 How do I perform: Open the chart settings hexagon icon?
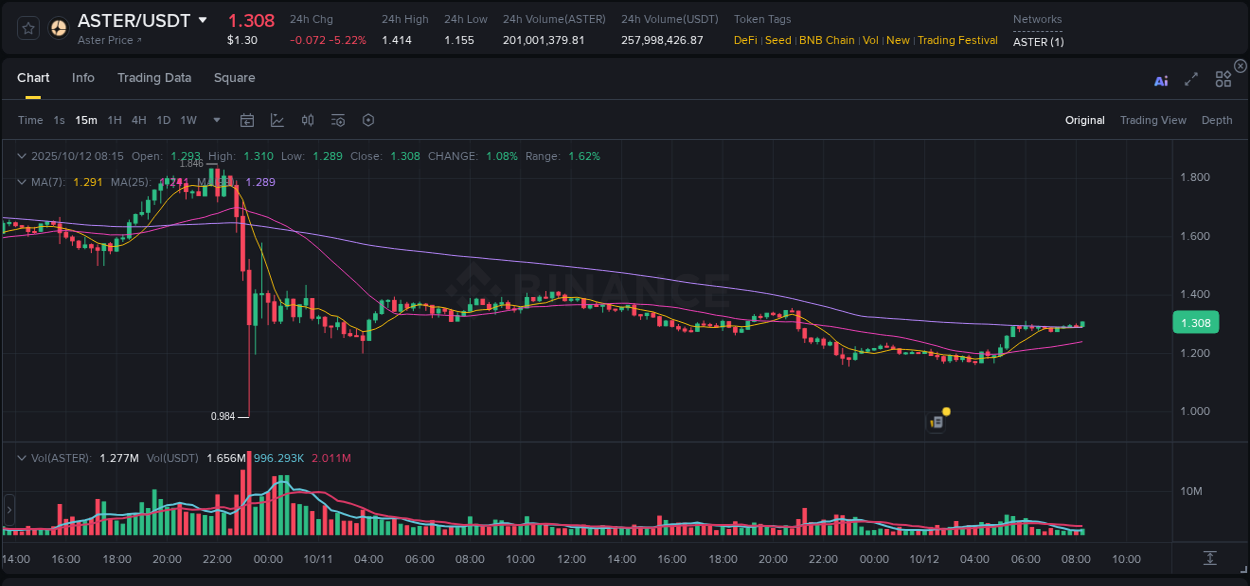[368, 119]
